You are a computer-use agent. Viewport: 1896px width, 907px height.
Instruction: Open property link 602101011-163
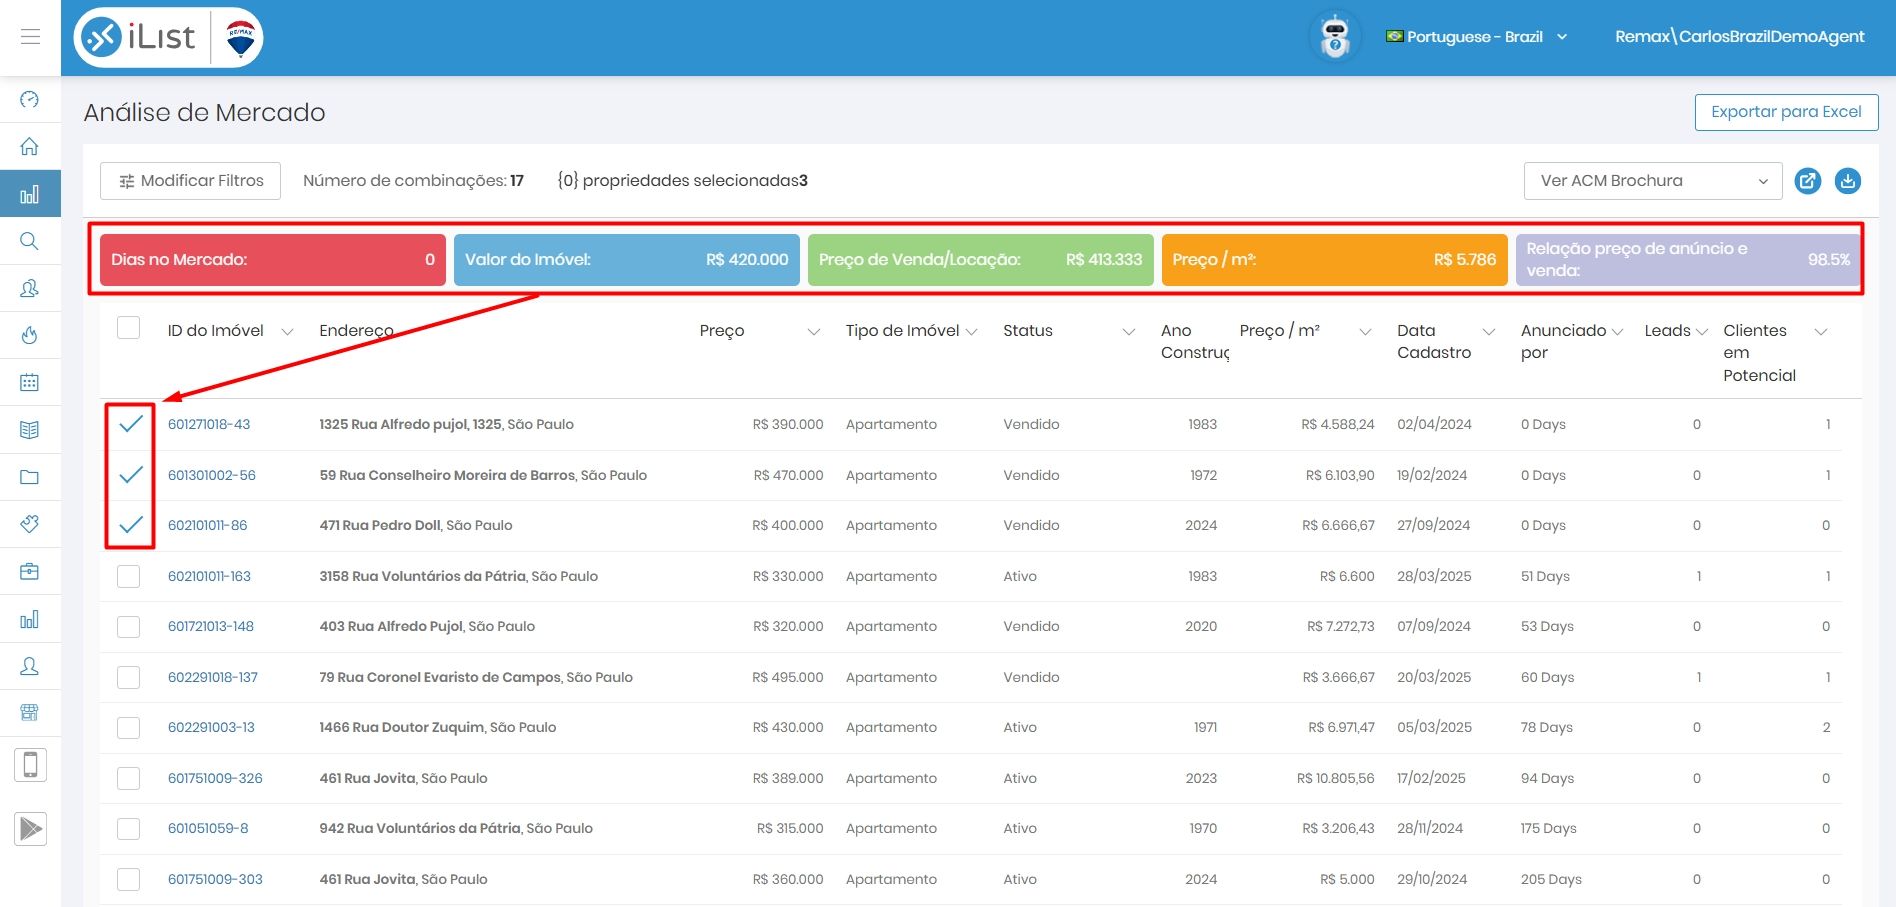pyautogui.click(x=209, y=576)
